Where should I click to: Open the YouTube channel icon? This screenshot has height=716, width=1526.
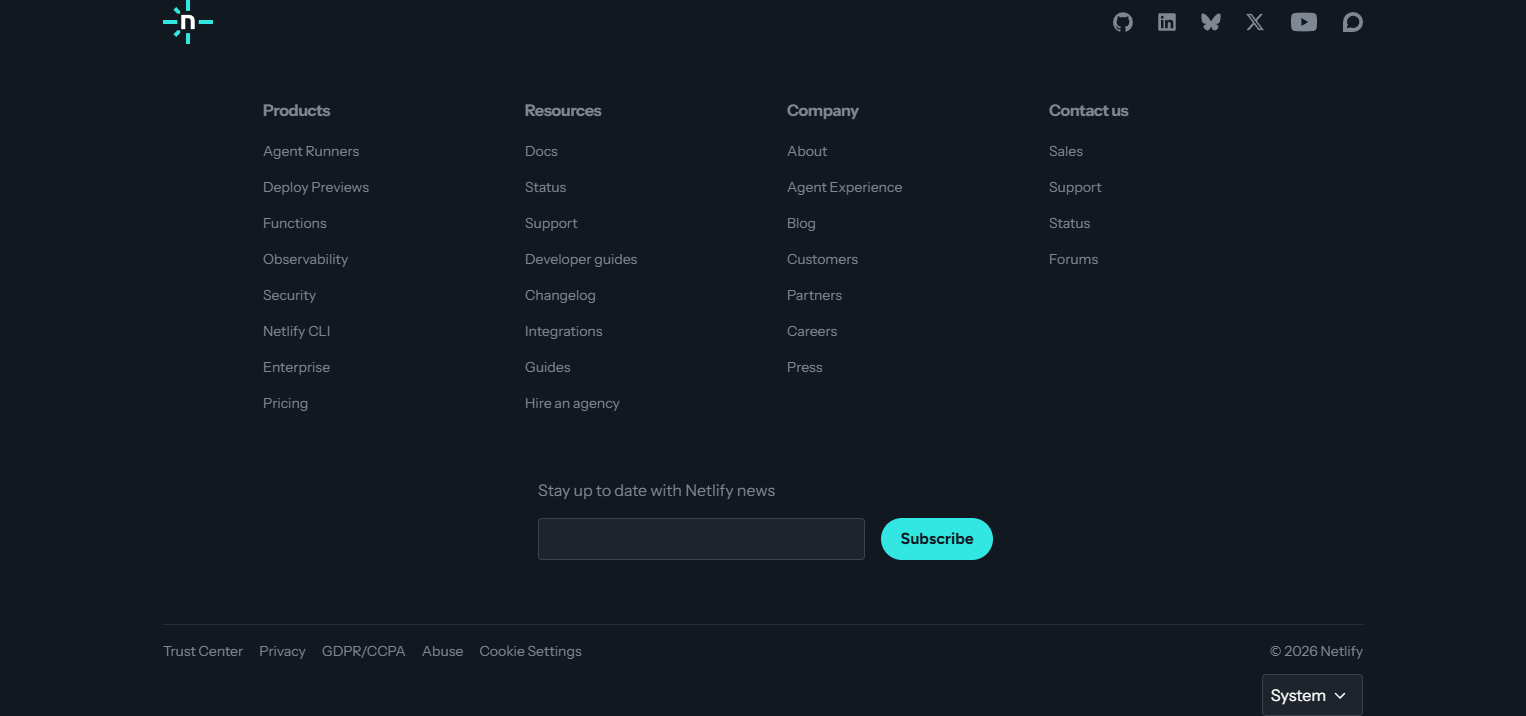click(x=1304, y=22)
